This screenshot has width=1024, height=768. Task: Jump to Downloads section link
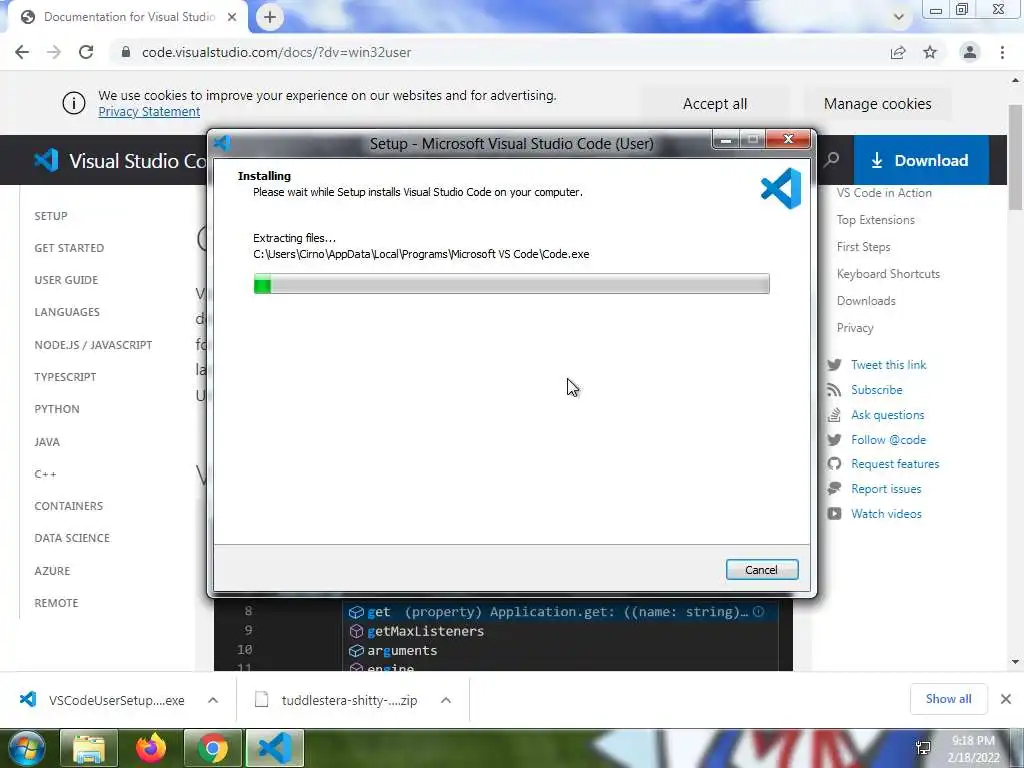pos(866,301)
